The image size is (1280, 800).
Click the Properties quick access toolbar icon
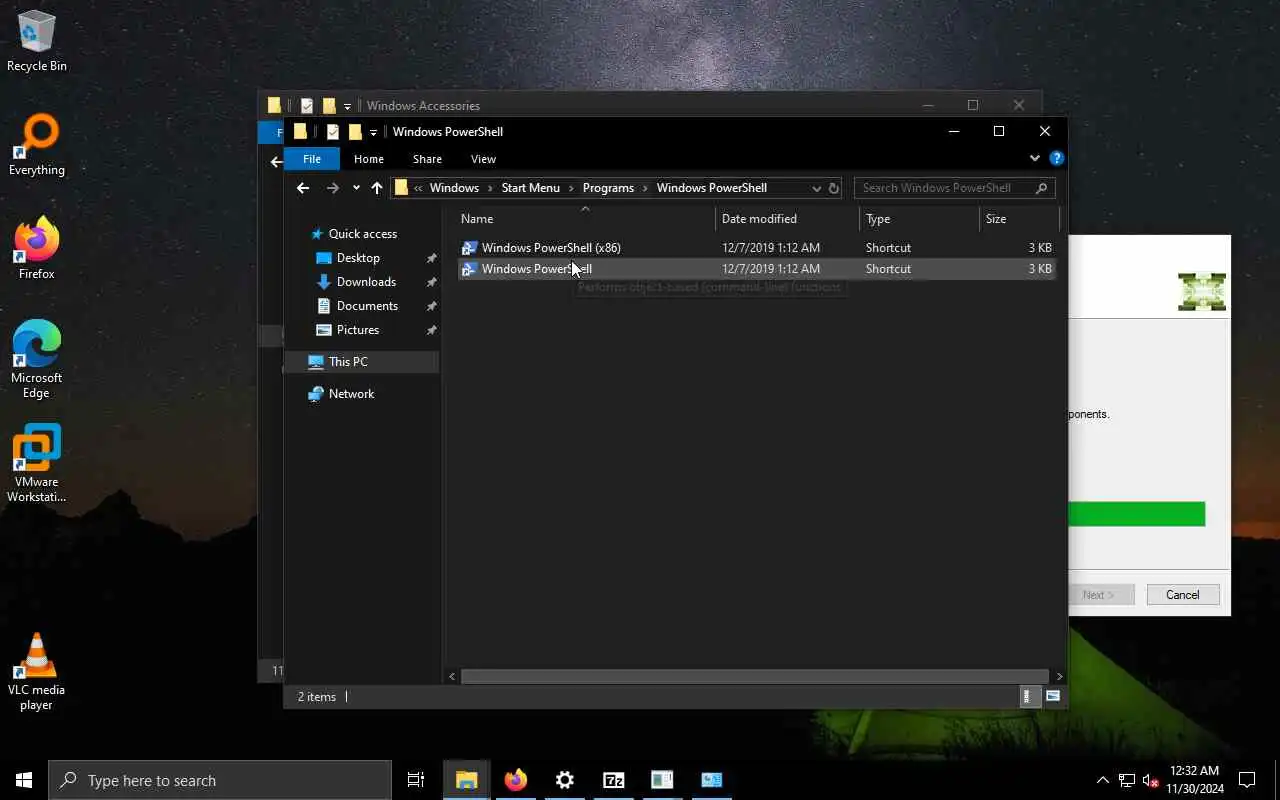[332, 132]
